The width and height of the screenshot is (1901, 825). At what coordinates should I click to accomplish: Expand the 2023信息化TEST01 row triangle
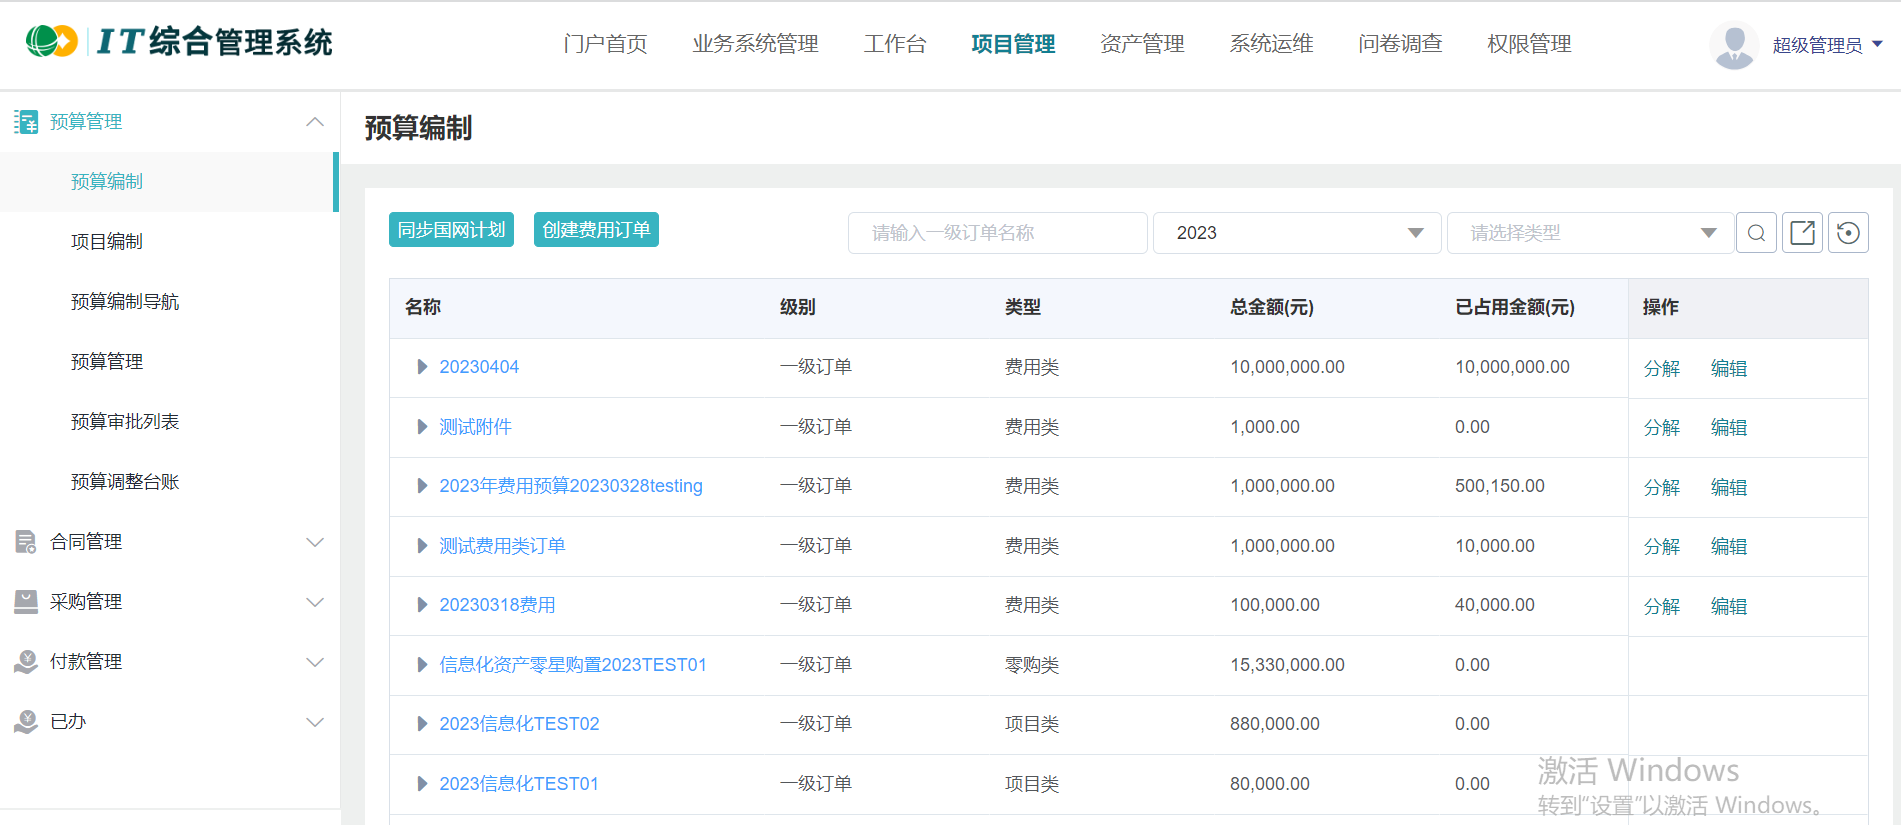(422, 784)
